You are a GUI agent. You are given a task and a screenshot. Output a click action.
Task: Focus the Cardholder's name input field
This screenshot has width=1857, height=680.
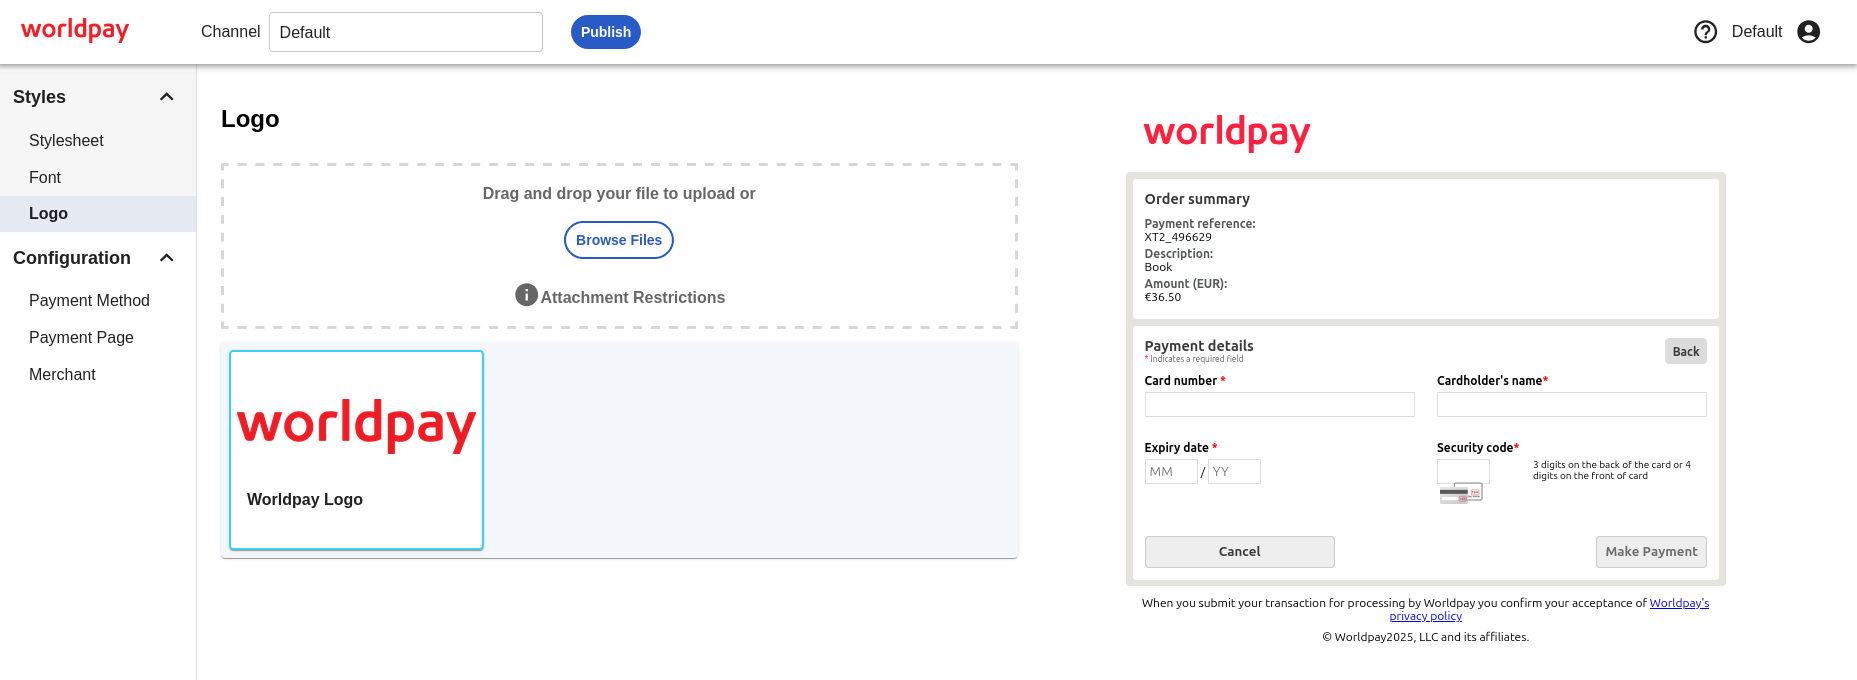pos(1572,404)
